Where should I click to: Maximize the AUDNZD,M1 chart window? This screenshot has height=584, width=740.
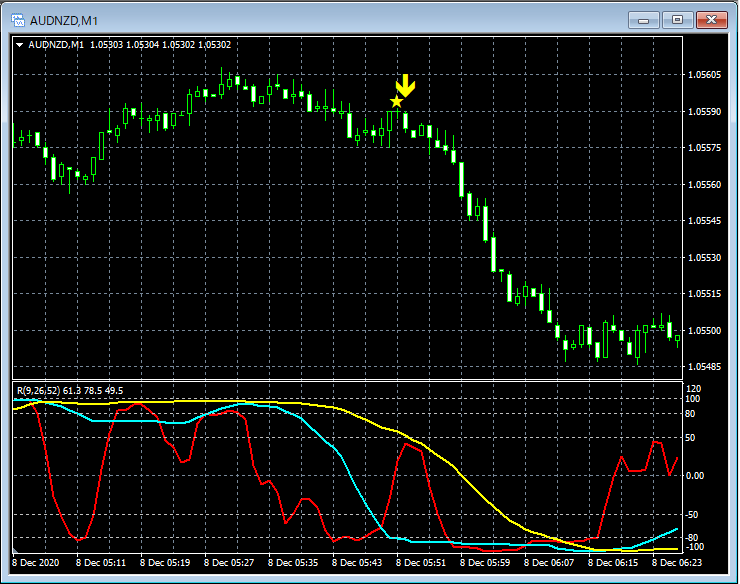(677, 19)
